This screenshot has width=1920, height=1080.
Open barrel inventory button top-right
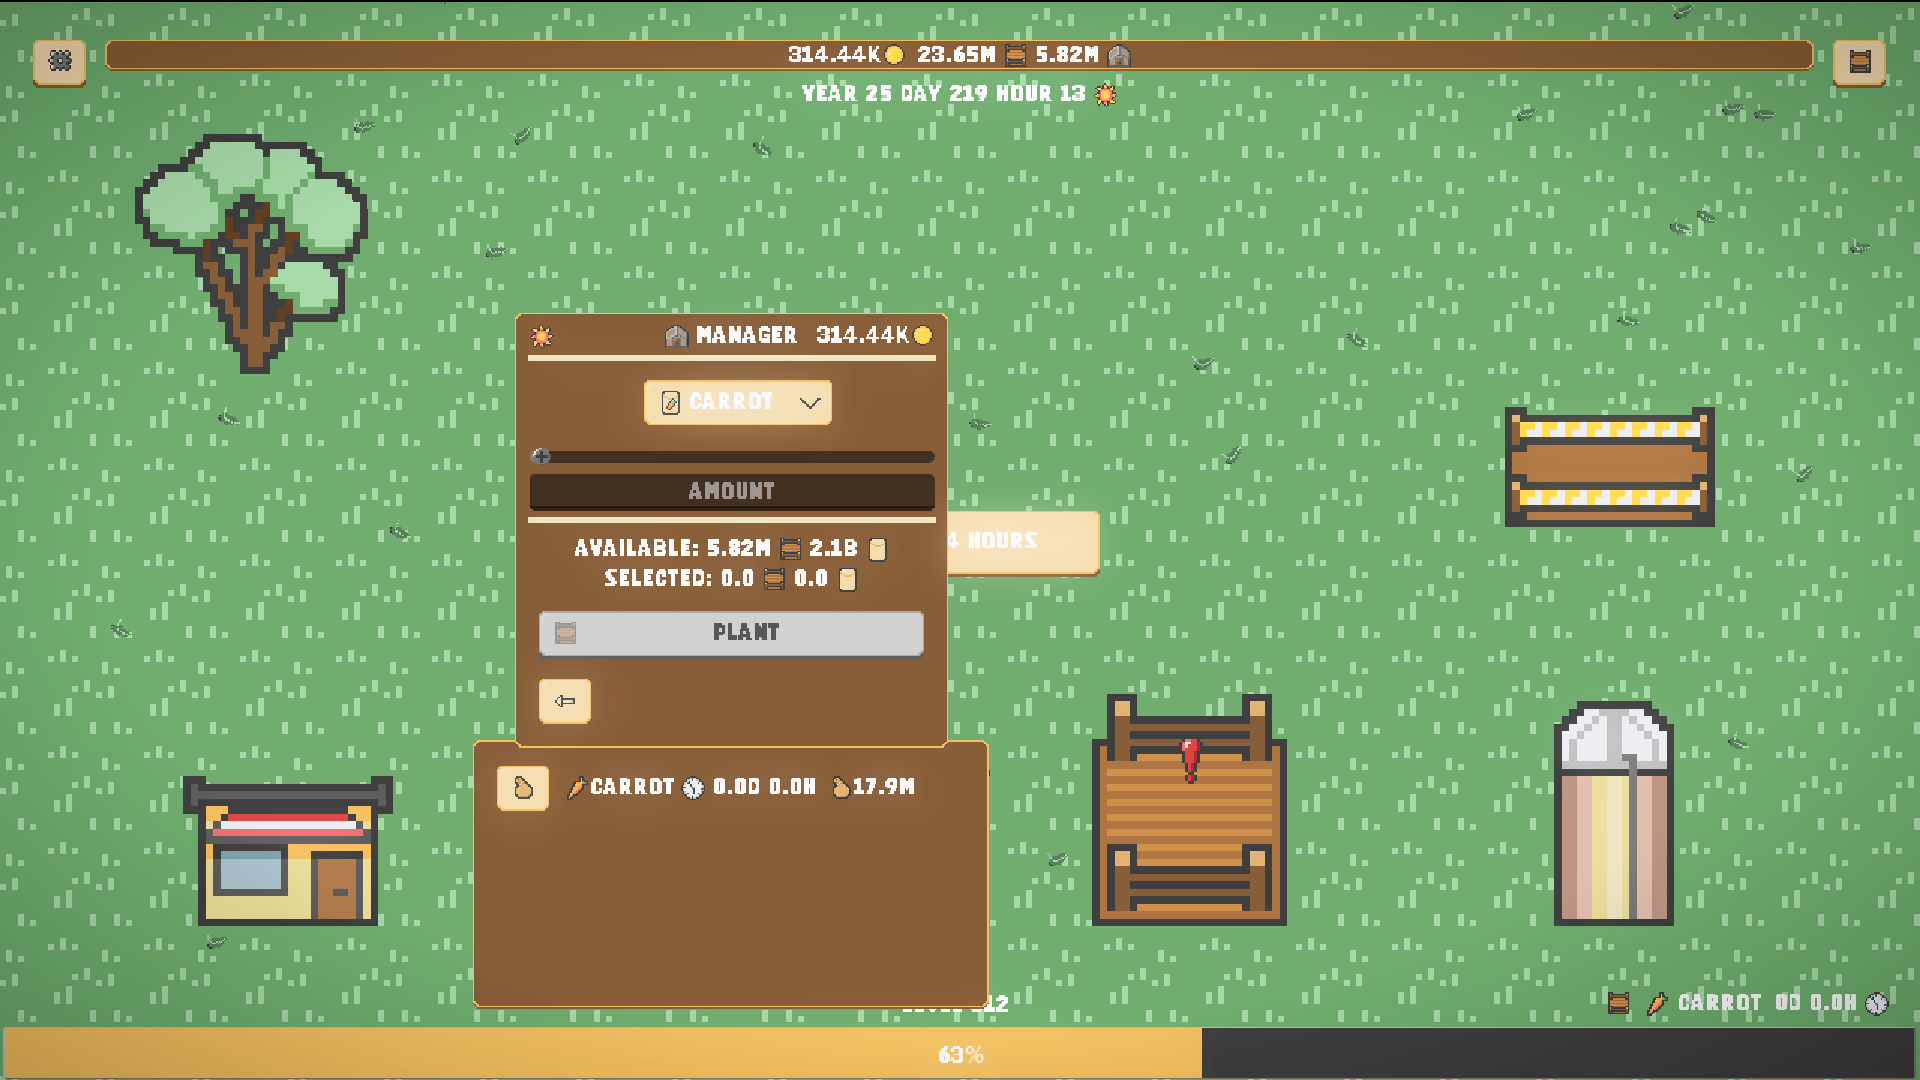point(1859,62)
